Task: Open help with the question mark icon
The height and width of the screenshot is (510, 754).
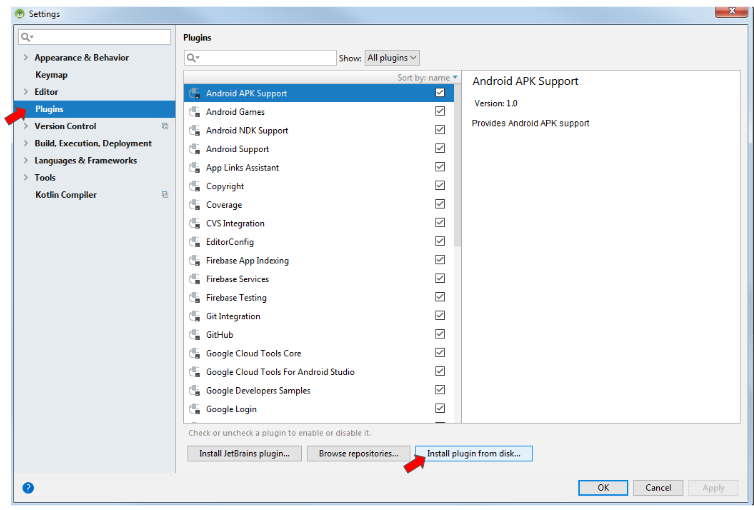Action: tap(28, 488)
